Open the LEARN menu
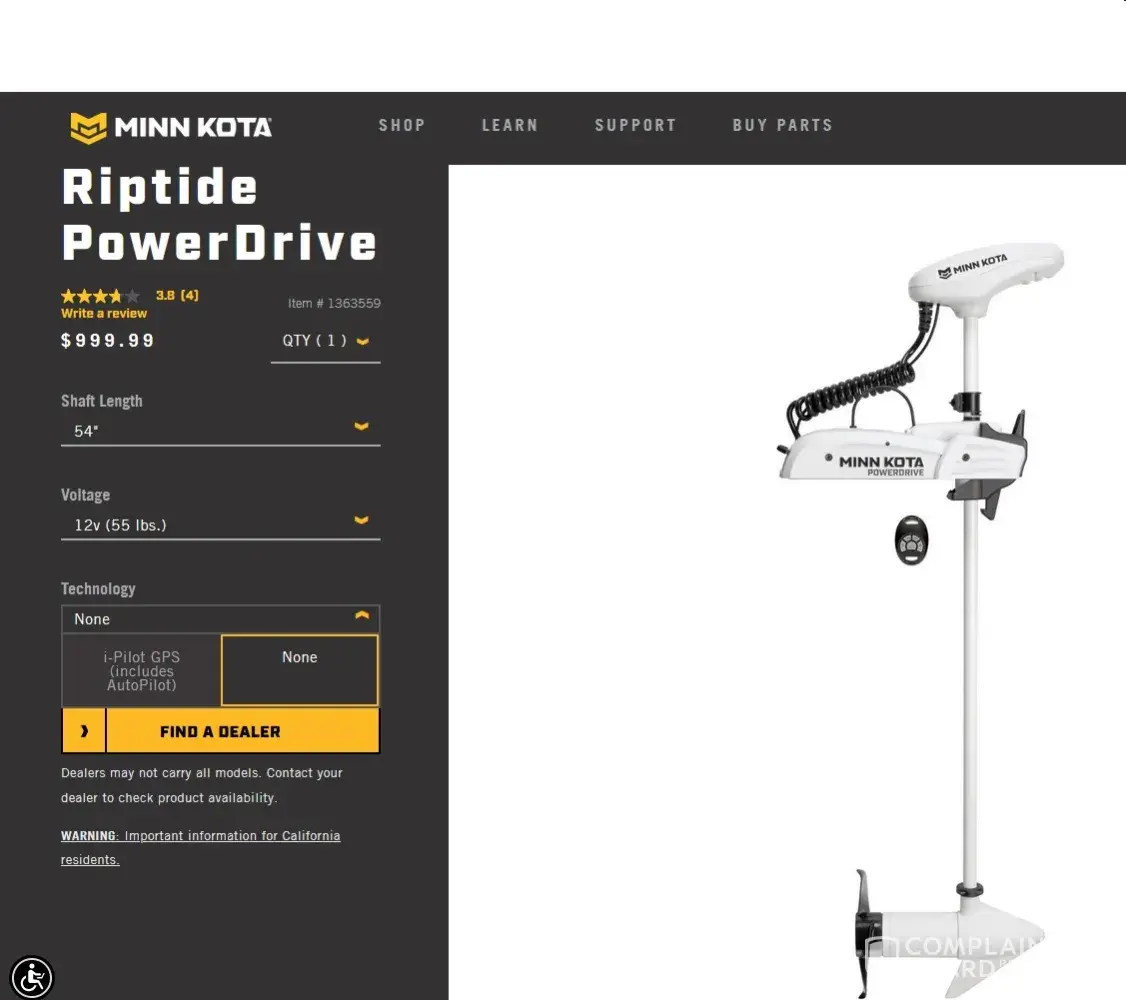Viewport: 1126px width, 1000px height. coord(510,125)
